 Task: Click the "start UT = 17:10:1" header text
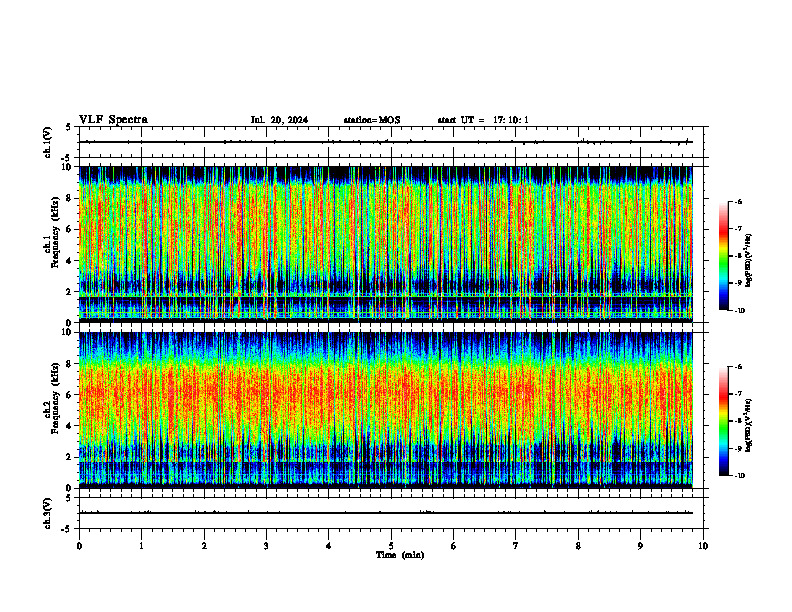483,120
